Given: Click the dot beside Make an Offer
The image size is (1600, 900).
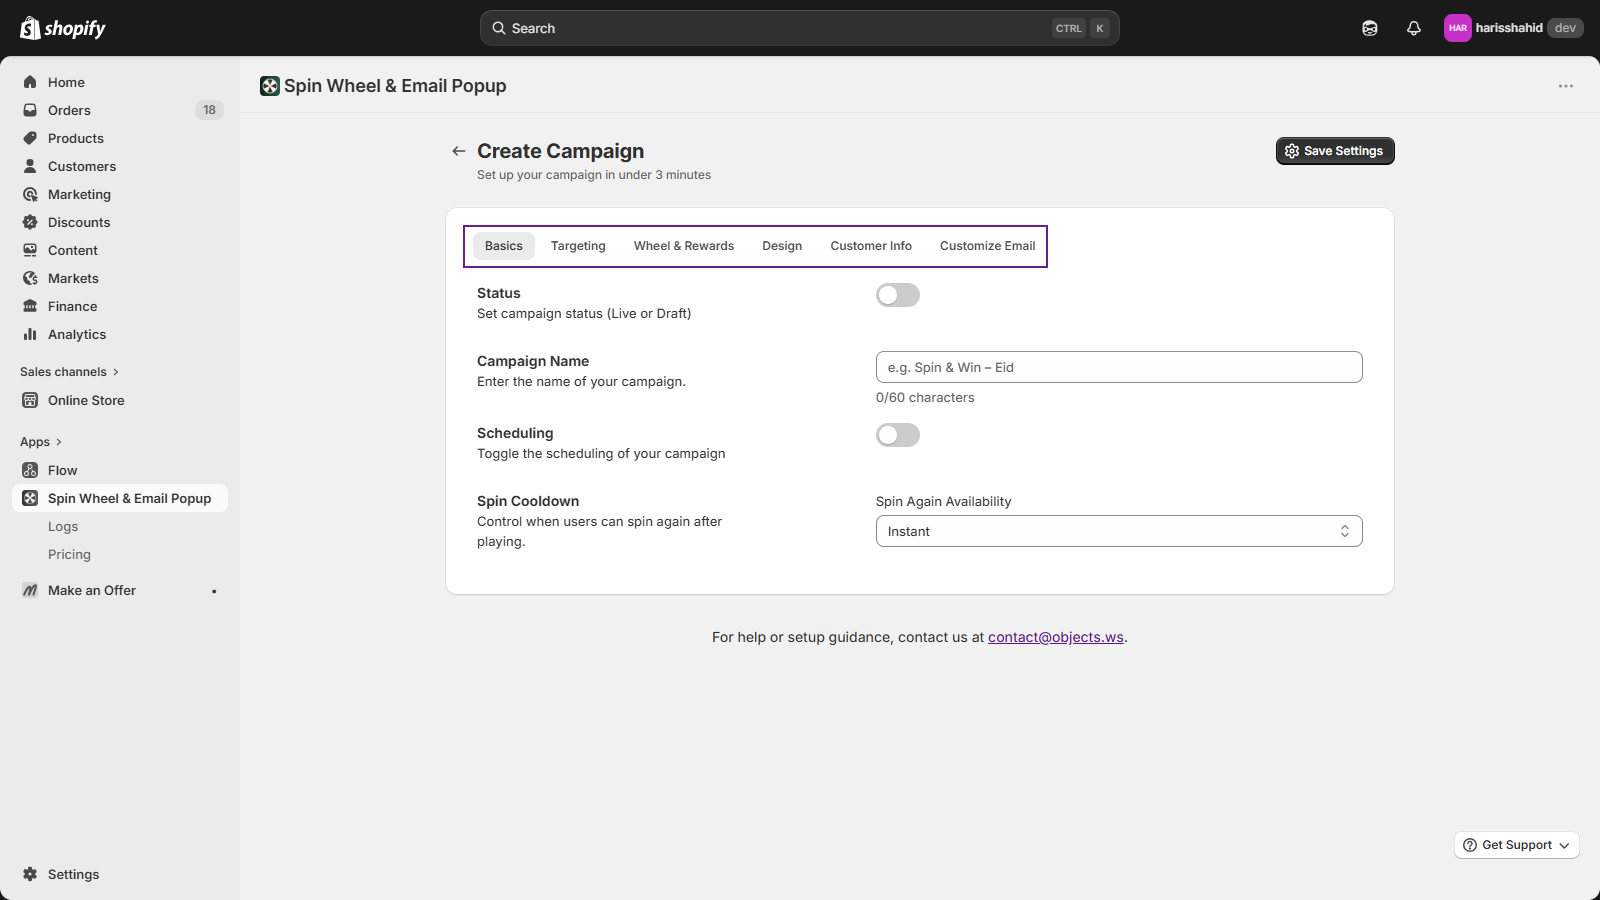Looking at the screenshot, I should [x=214, y=591].
